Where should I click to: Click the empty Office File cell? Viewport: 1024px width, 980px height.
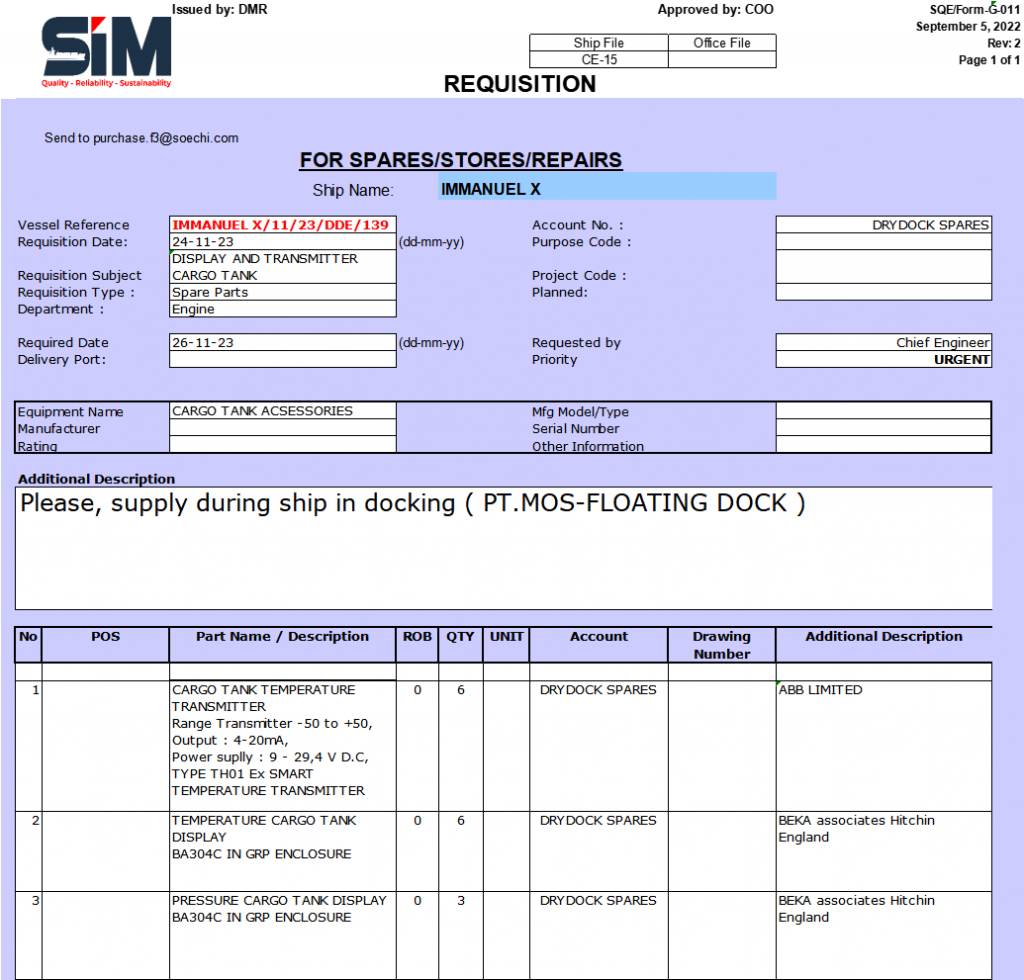pos(721,60)
